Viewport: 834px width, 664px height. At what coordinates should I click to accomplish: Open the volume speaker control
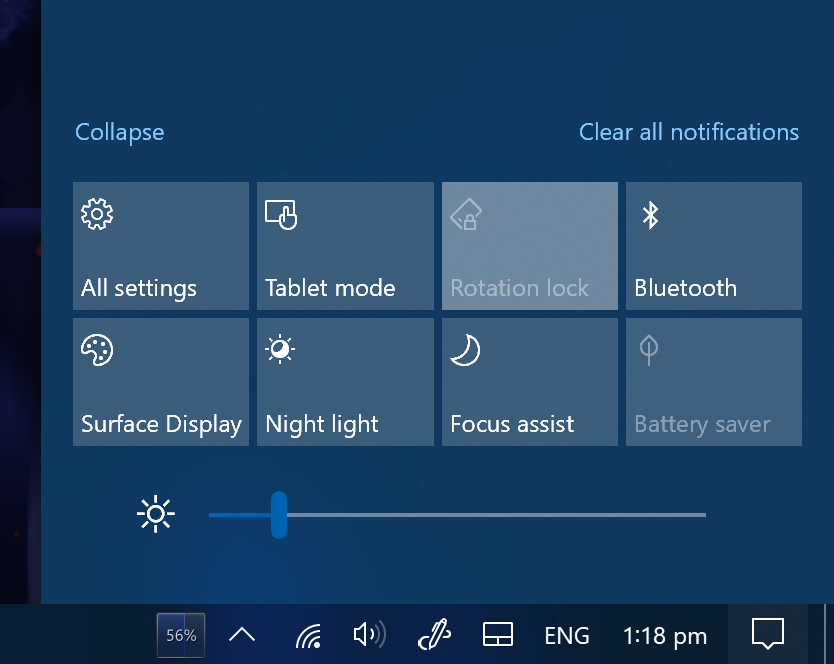pyautogui.click(x=369, y=635)
